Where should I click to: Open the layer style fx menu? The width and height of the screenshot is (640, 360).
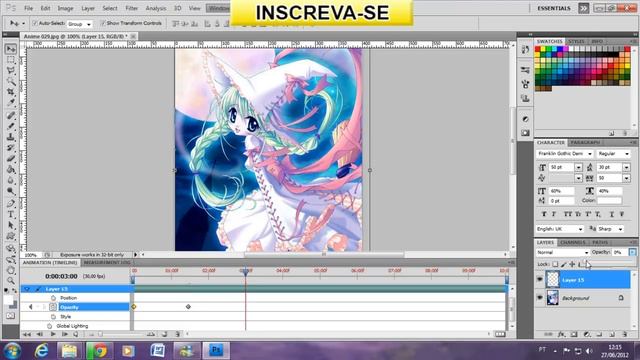click(561, 334)
